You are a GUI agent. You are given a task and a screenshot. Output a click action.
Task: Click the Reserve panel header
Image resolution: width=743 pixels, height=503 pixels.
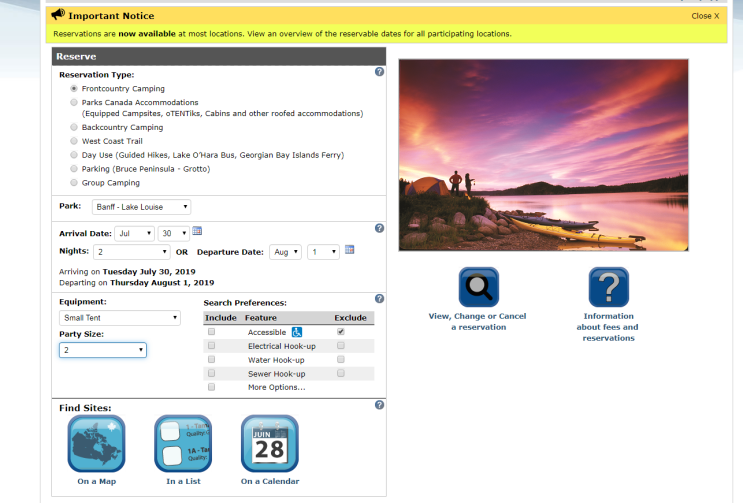[219, 56]
